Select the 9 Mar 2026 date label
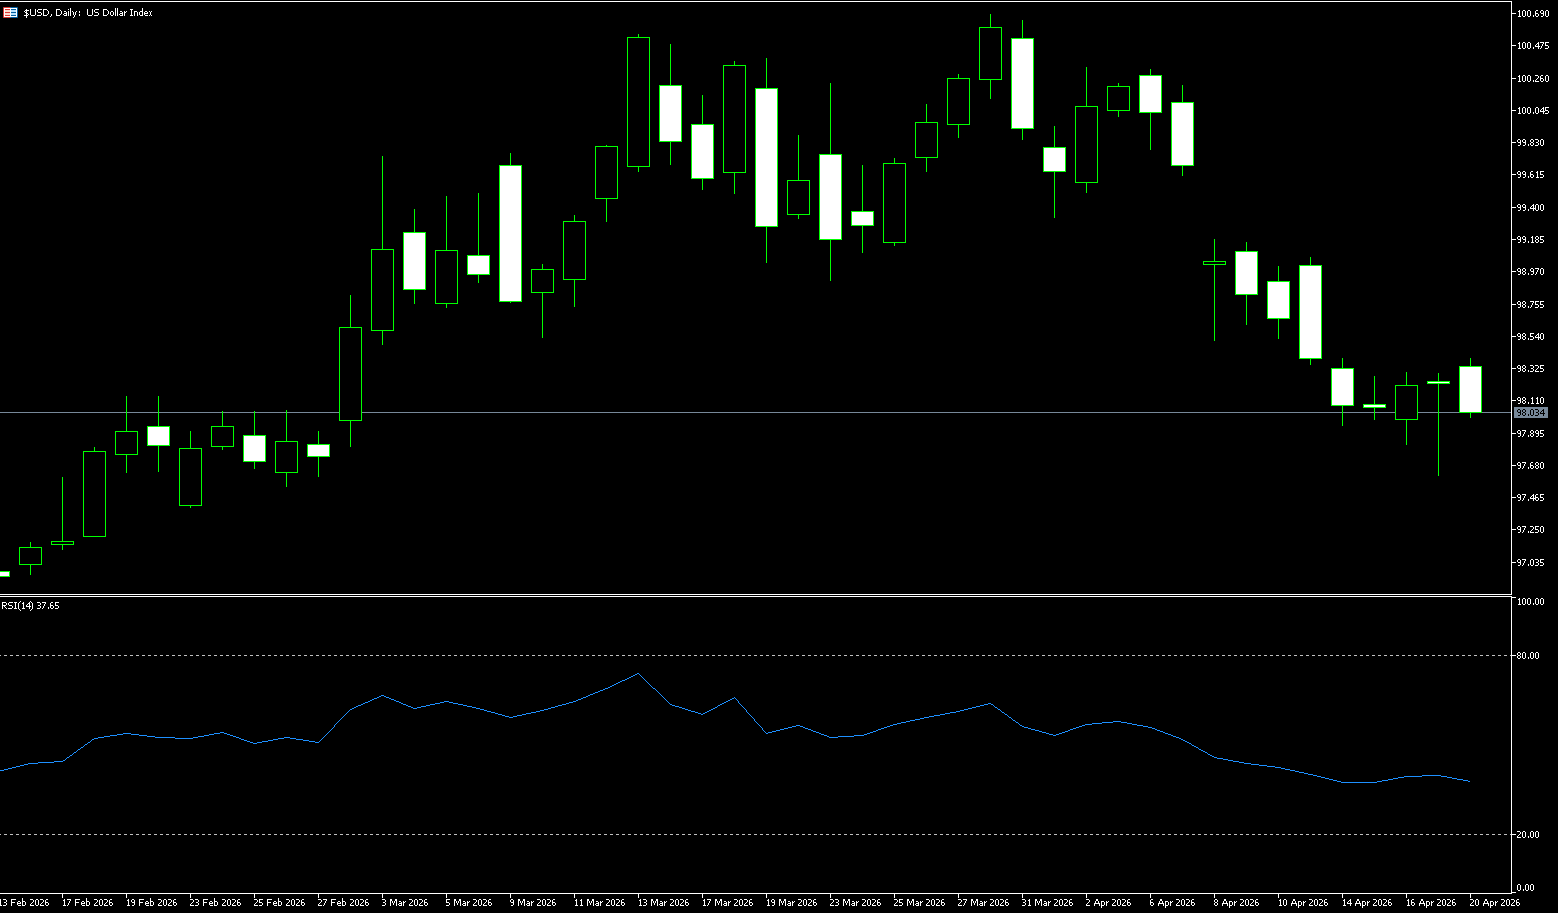Screen dimensions: 1558x913 pos(532,903)
